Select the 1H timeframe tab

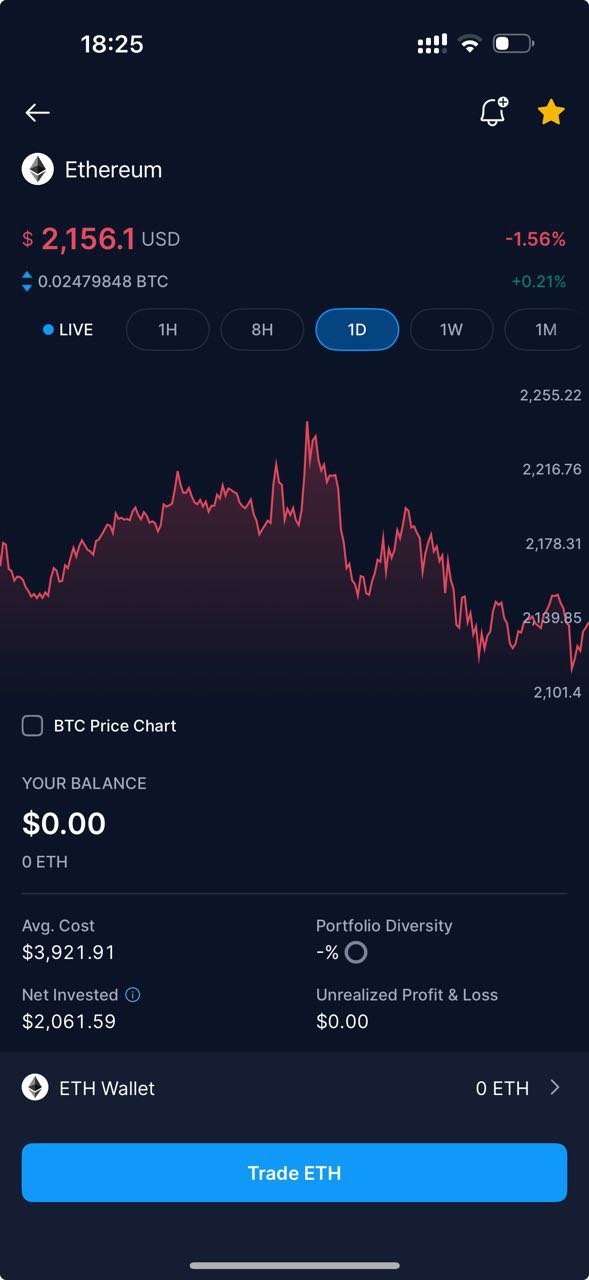click(x=168, y=330)
